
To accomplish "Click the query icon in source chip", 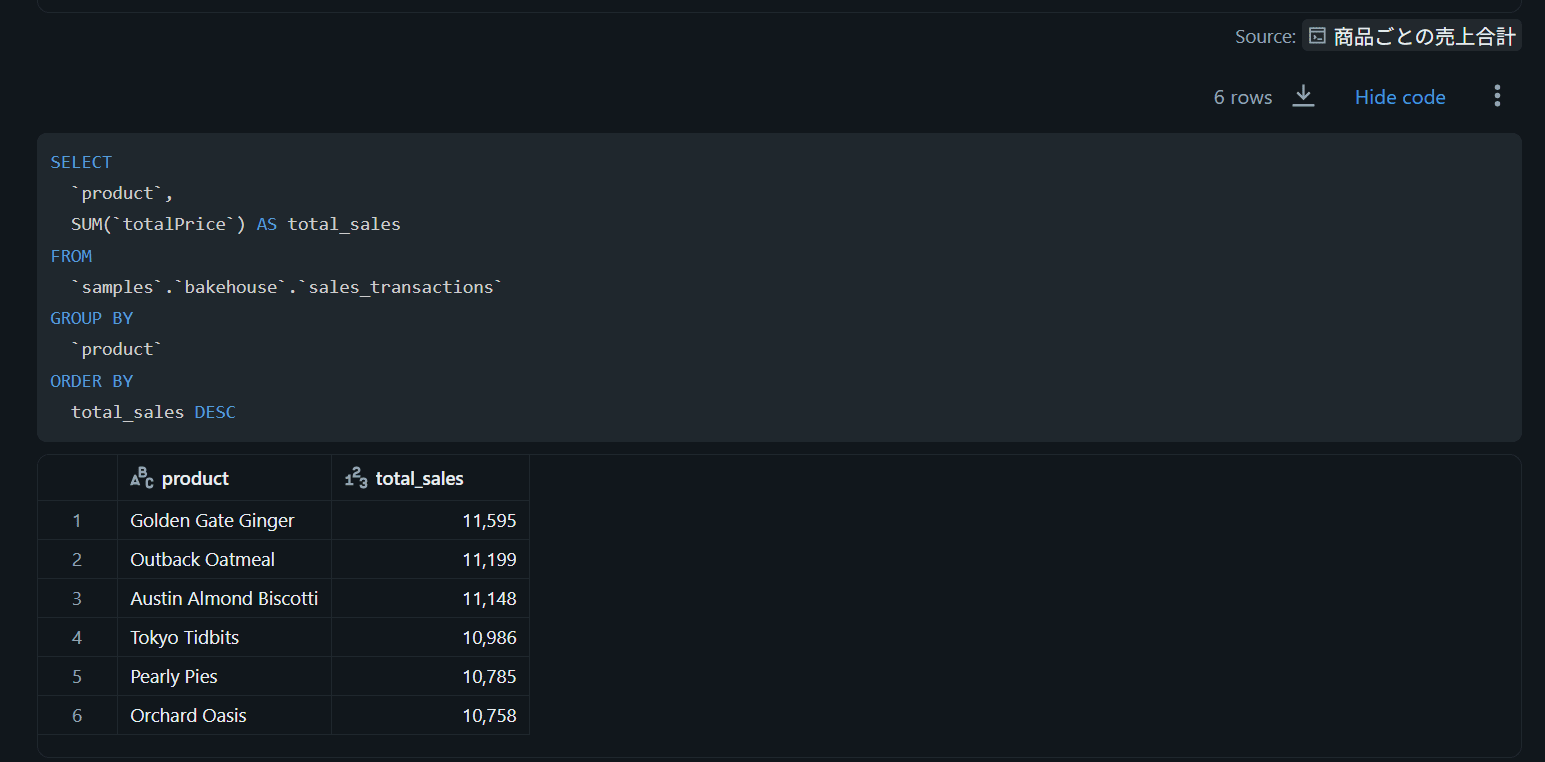I will (1318, 36).
